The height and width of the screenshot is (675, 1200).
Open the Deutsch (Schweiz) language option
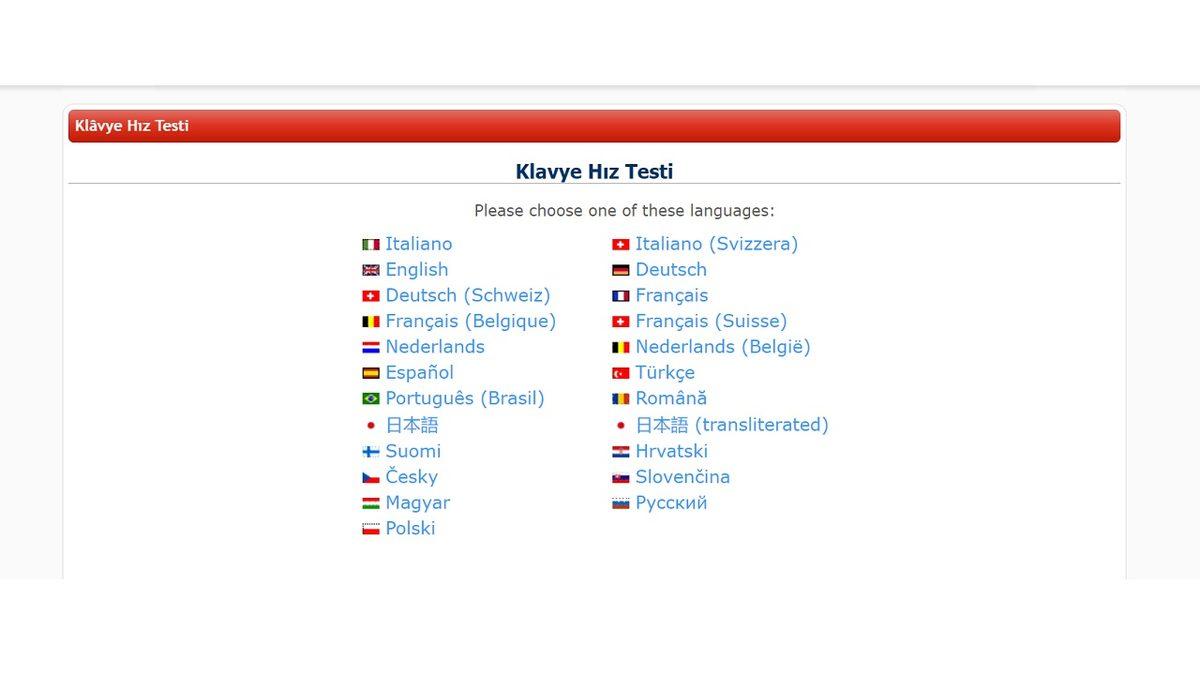466,296
